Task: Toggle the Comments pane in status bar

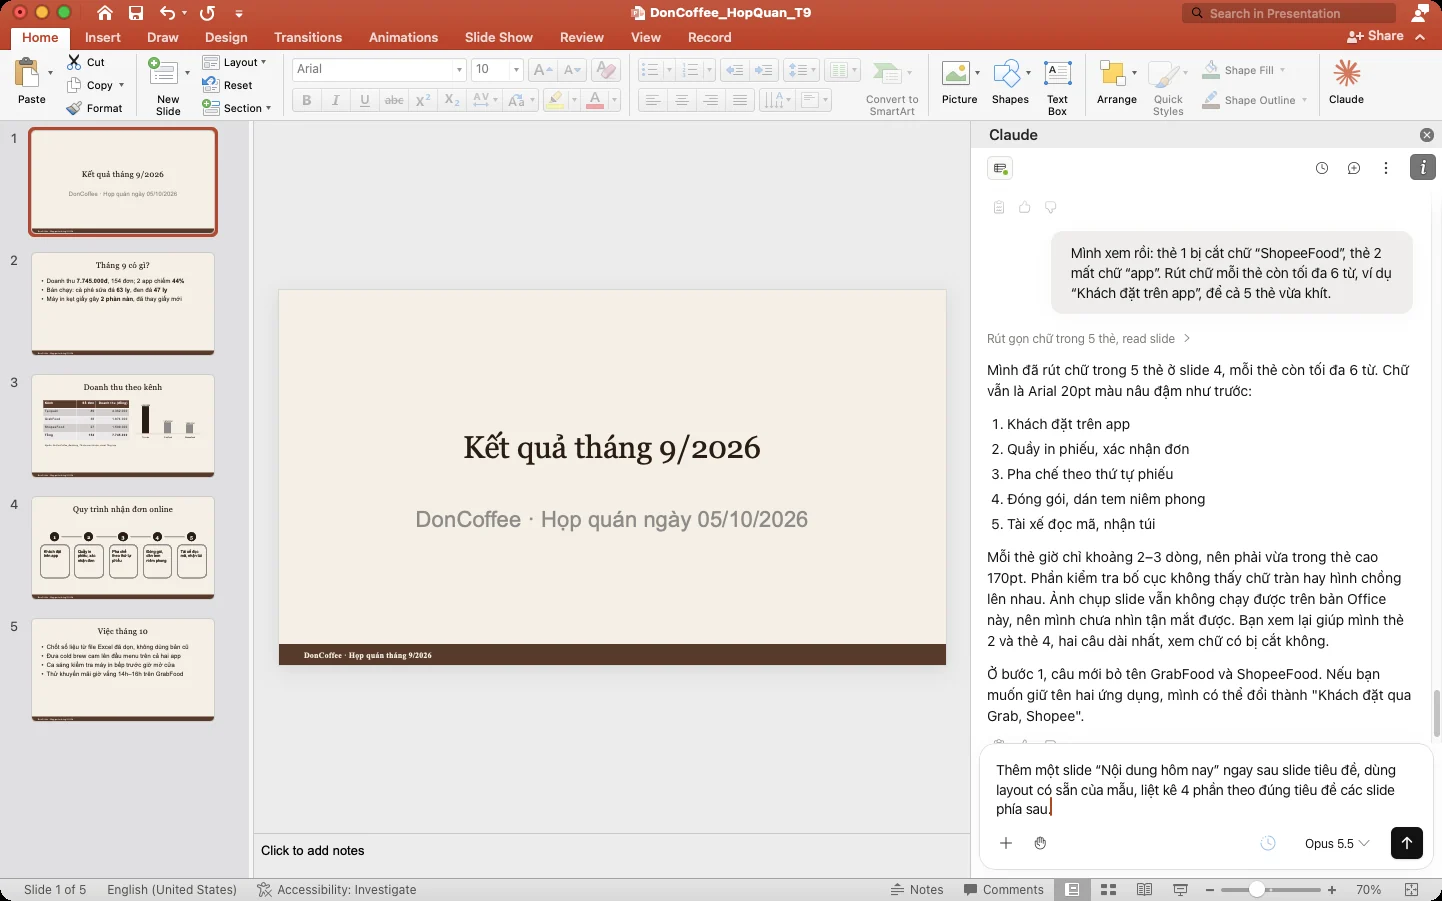Action: point(1003,890)
